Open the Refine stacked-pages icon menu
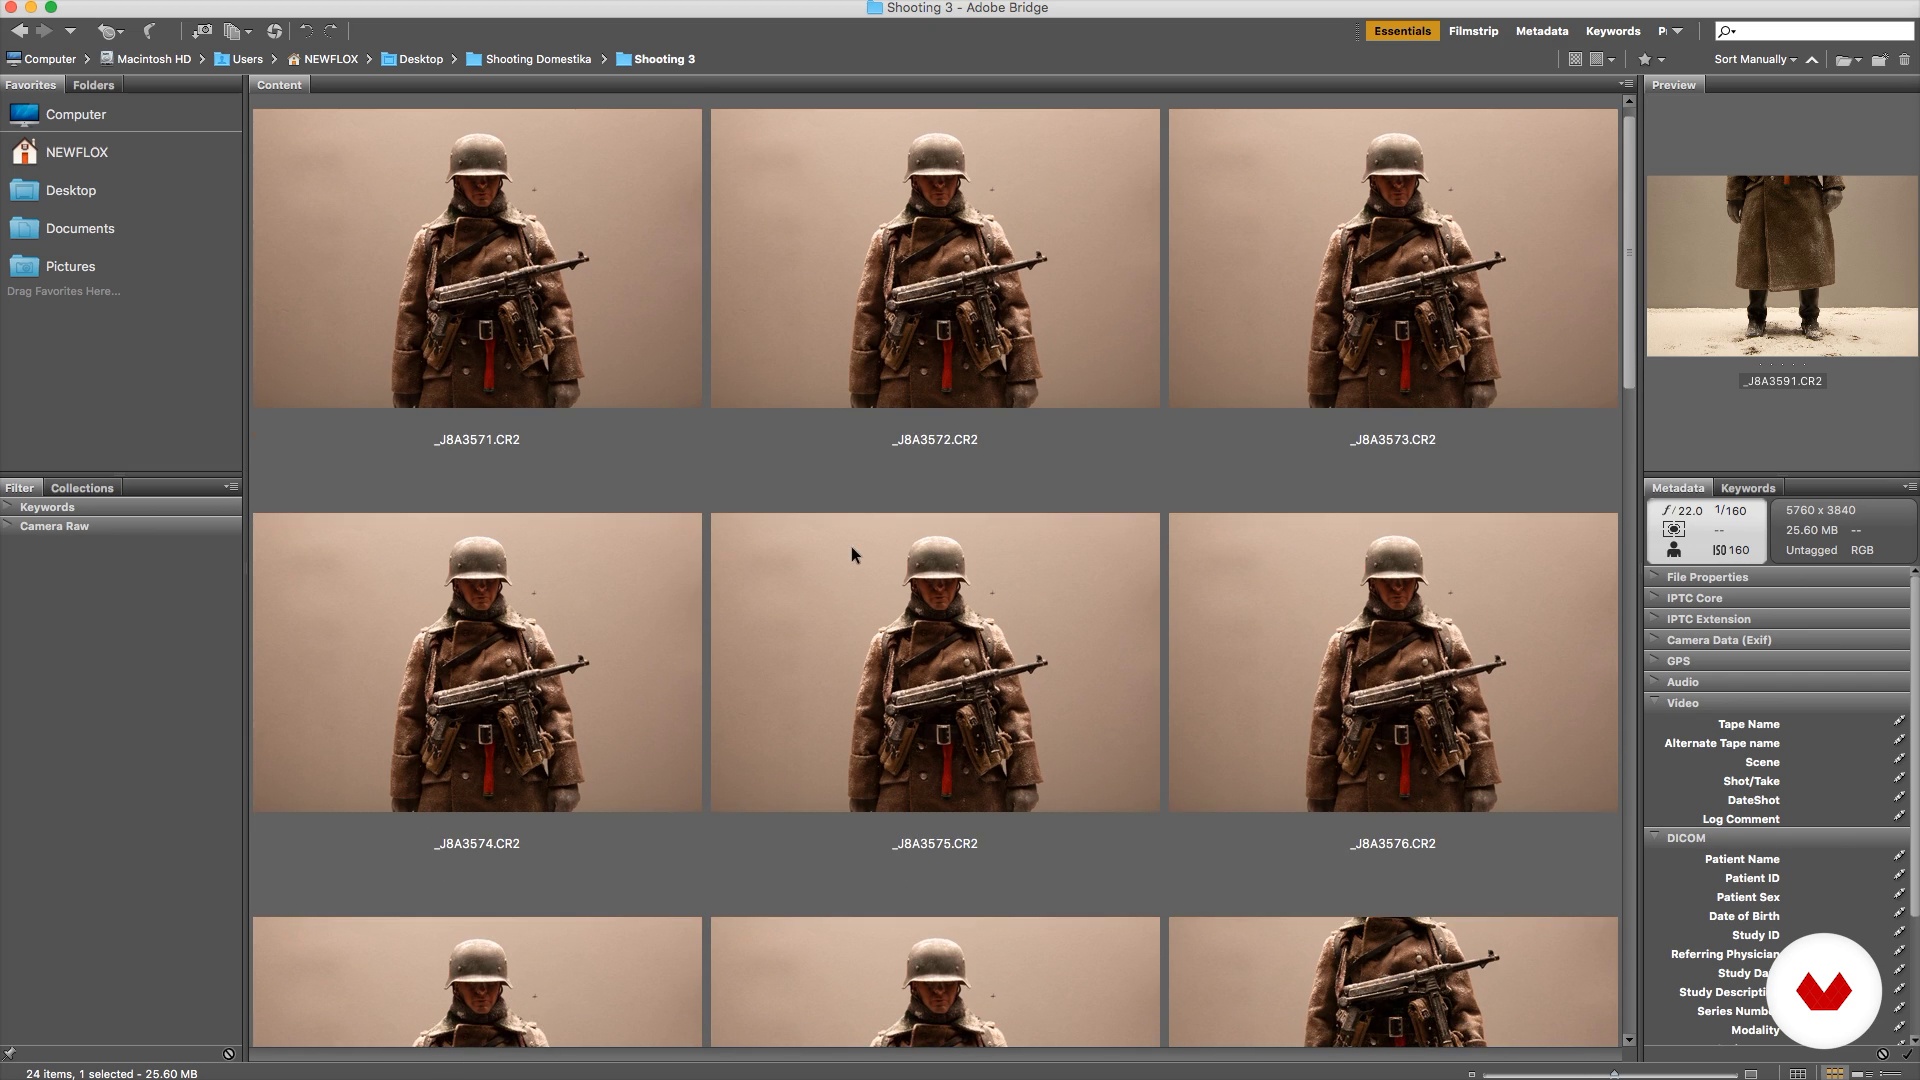This screenshot has height=1080, width=1920. (237, 31)
